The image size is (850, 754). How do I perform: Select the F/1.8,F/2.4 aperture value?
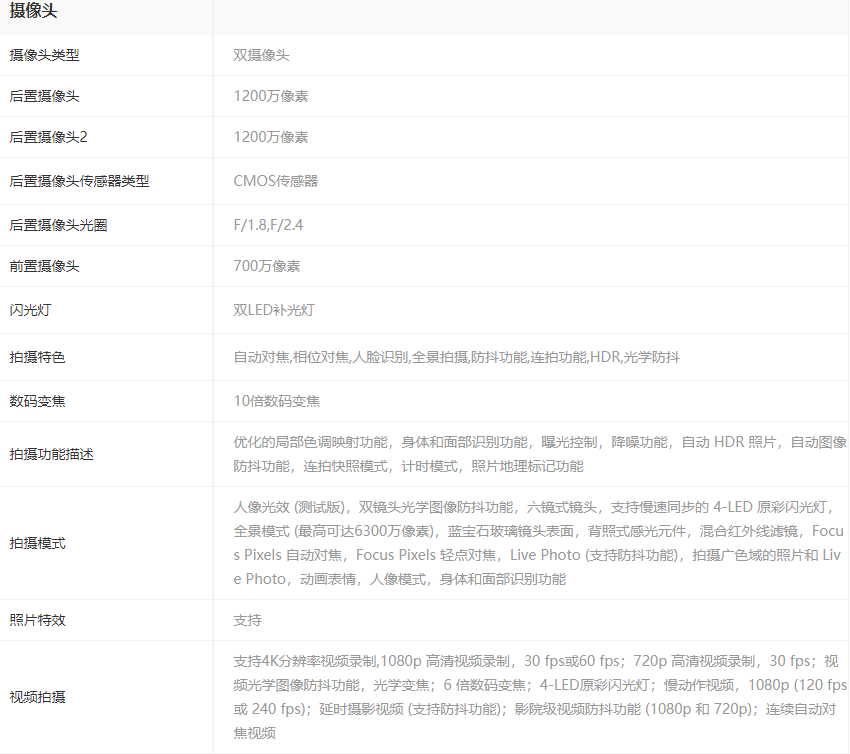click(268, 225)
